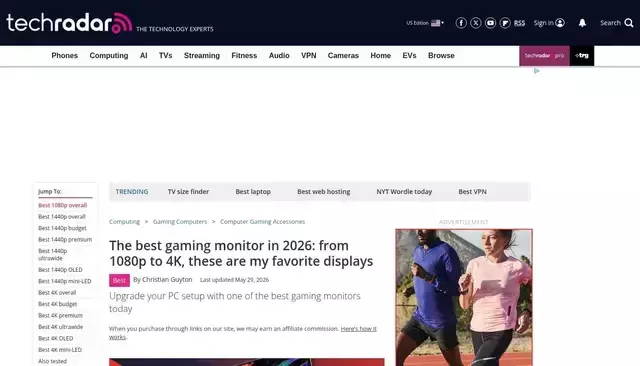
Task: Open the Browse menu
Action: [441, 55]
